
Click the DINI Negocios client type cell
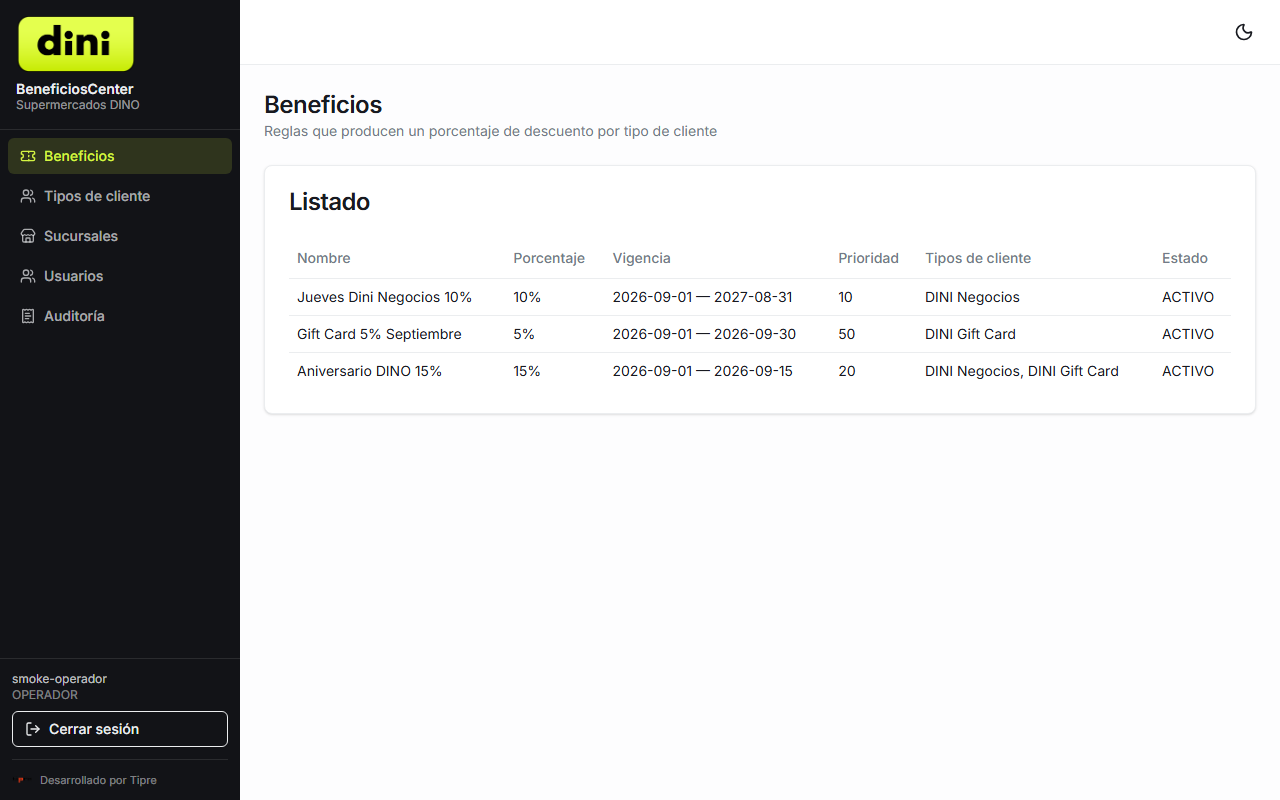point(973,297)
